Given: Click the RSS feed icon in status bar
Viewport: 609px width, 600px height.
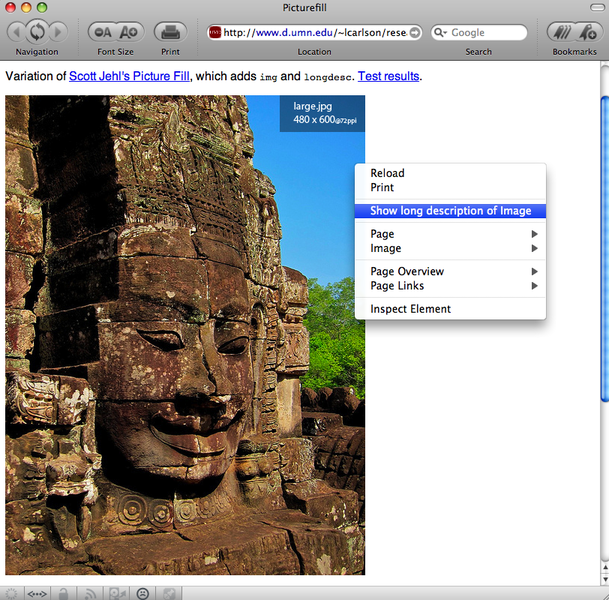Looking at the screenshot, I should 91,593.
